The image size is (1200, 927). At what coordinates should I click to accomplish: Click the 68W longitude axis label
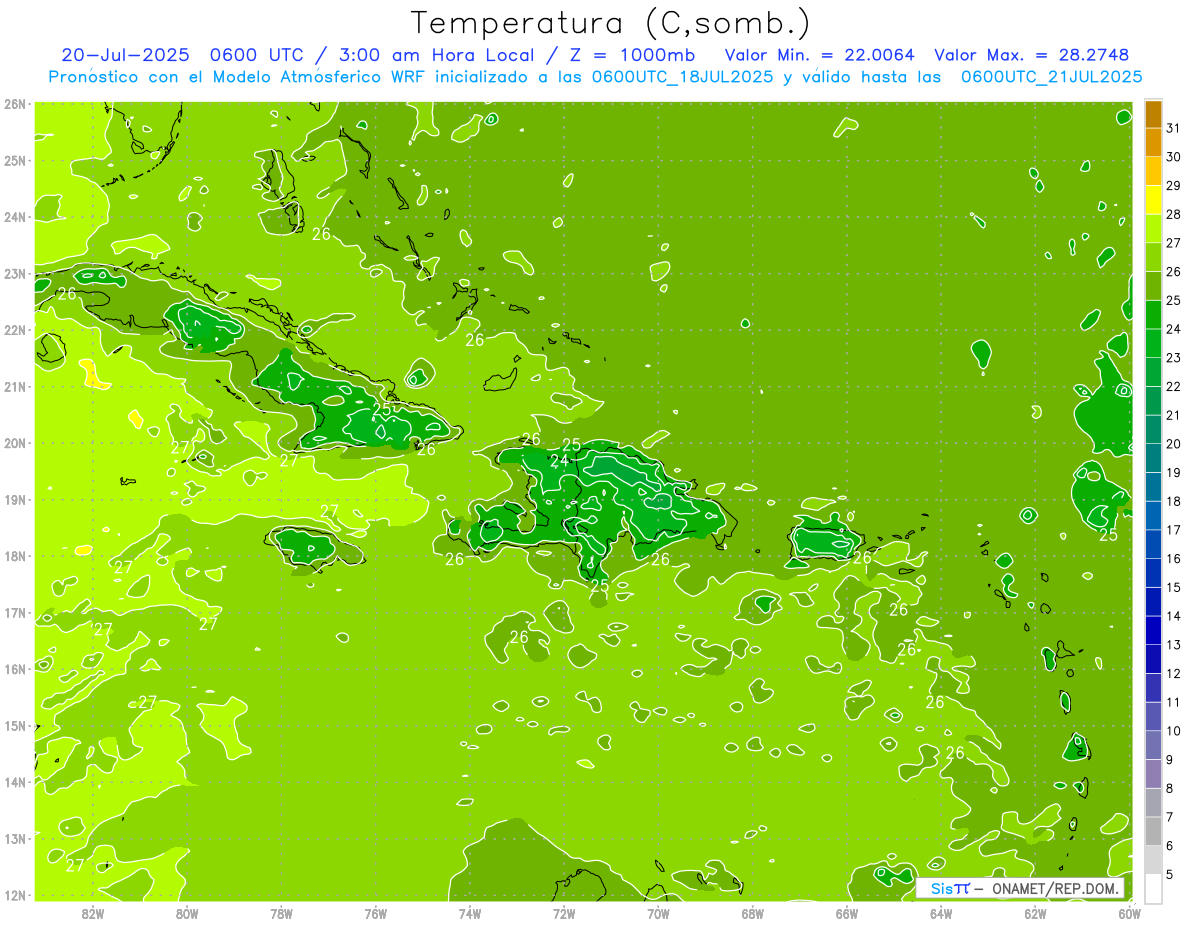tap(753, 913)
